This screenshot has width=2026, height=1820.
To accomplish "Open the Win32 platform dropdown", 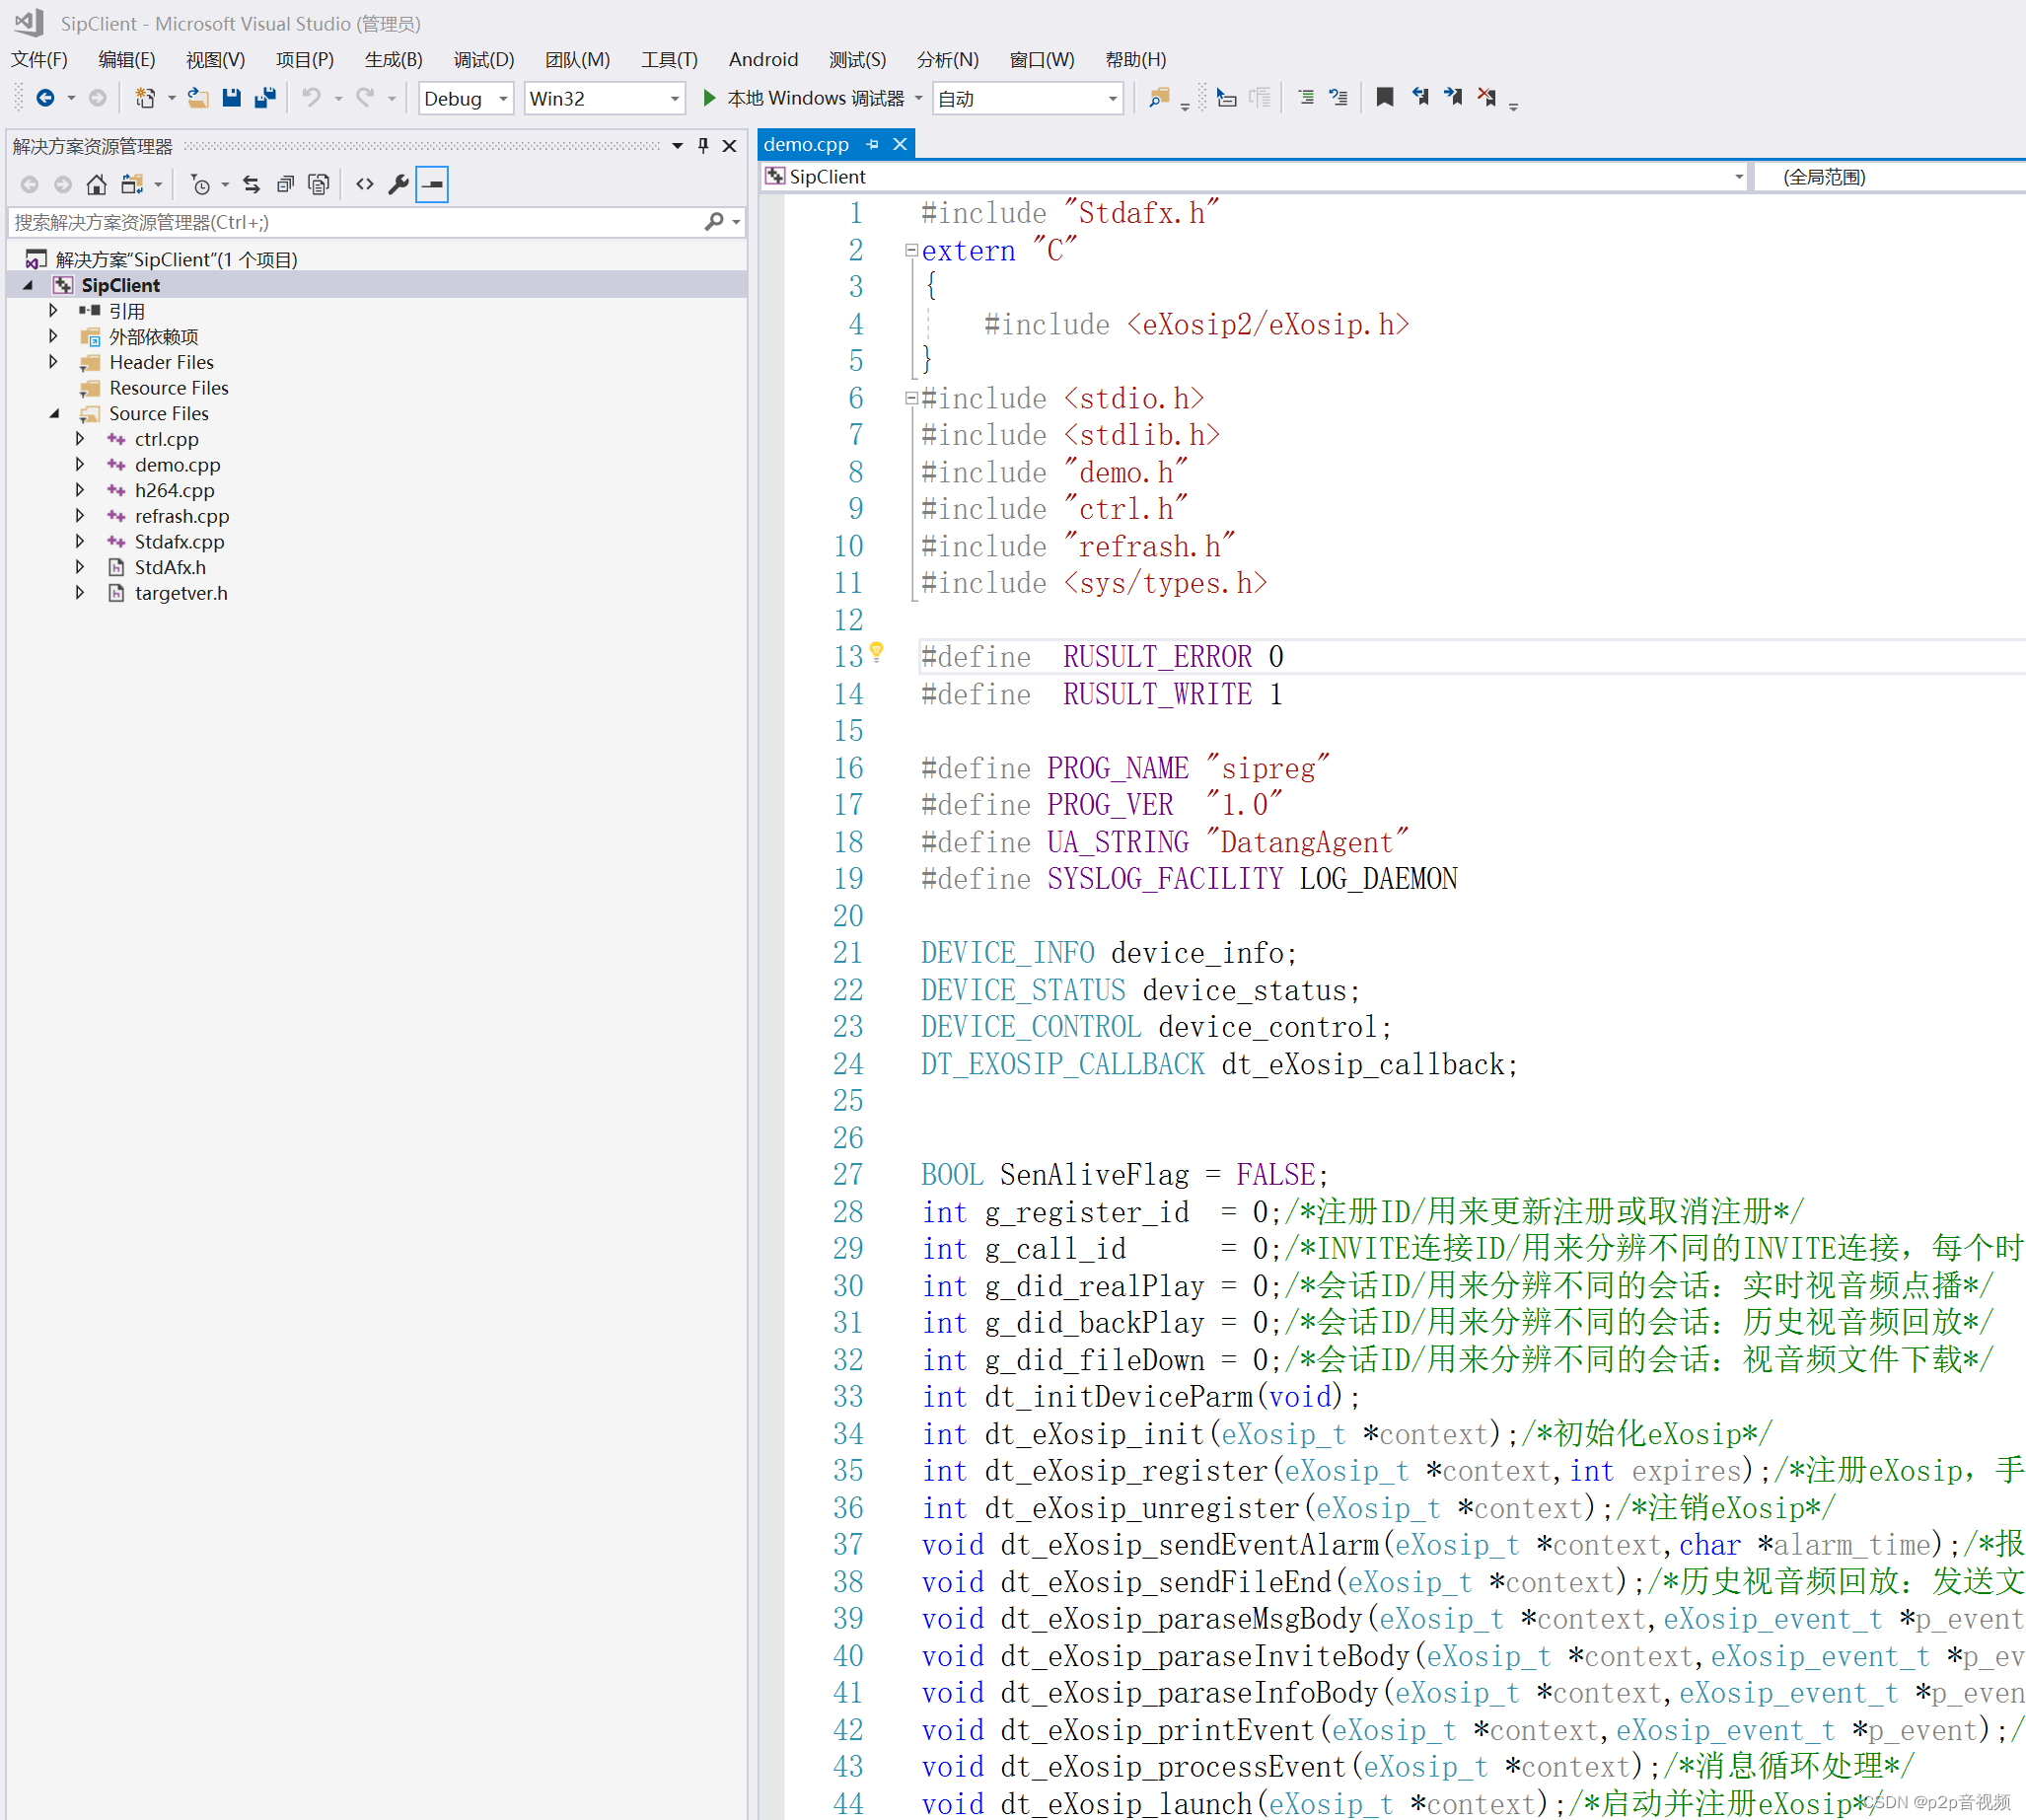I will (674, 99).
